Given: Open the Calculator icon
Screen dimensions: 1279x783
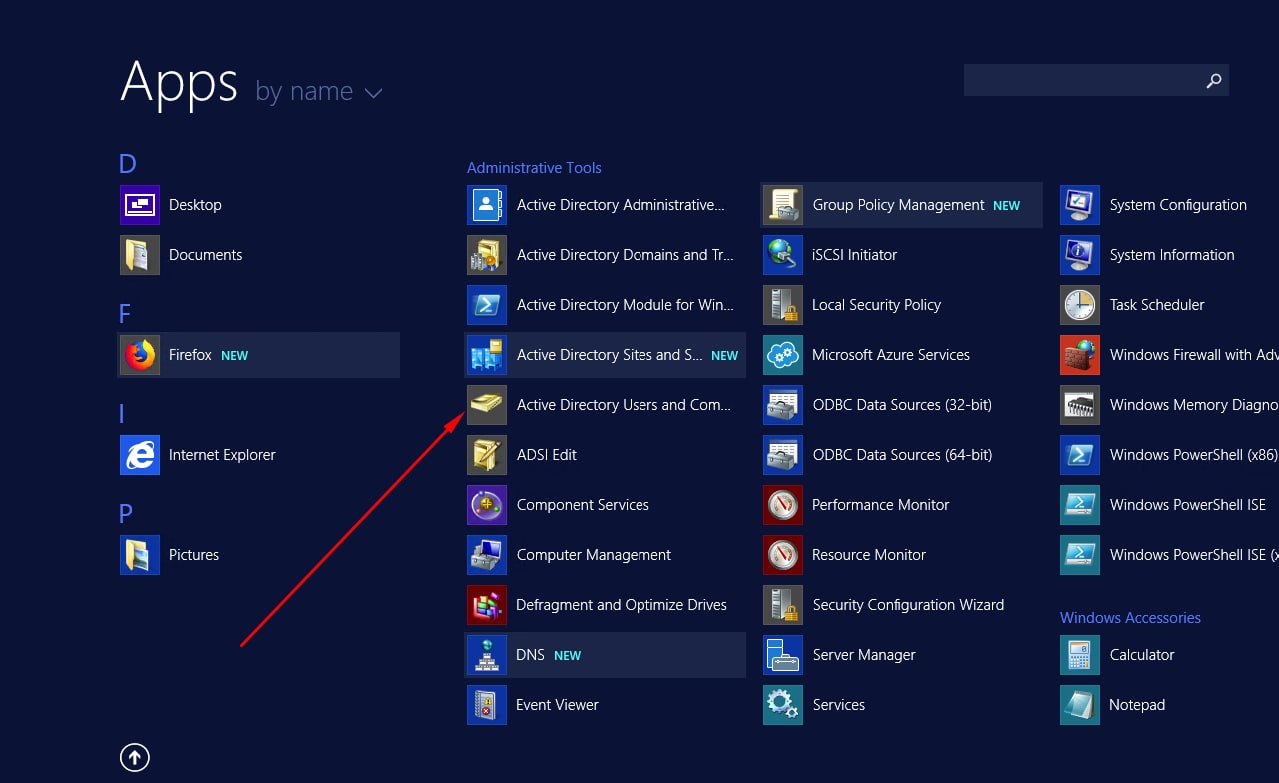Looking at the screenshot, I should coord(1080,655).
